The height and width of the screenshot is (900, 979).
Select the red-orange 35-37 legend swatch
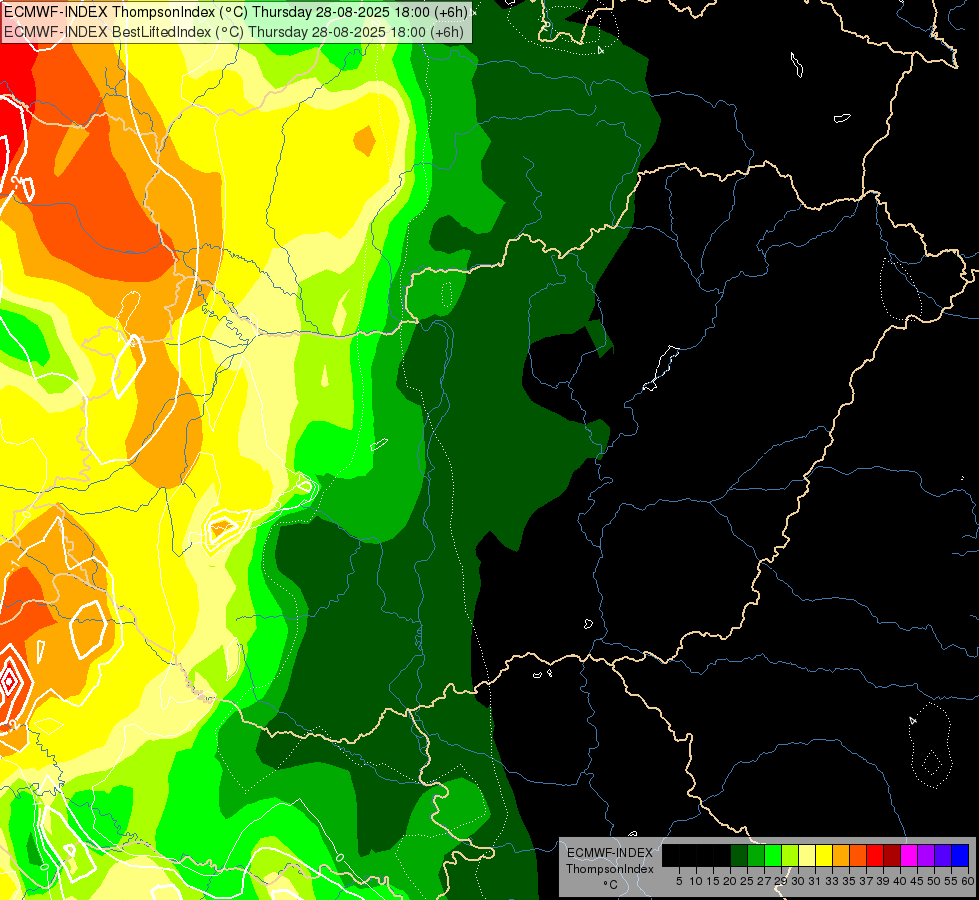pos(858,855)
